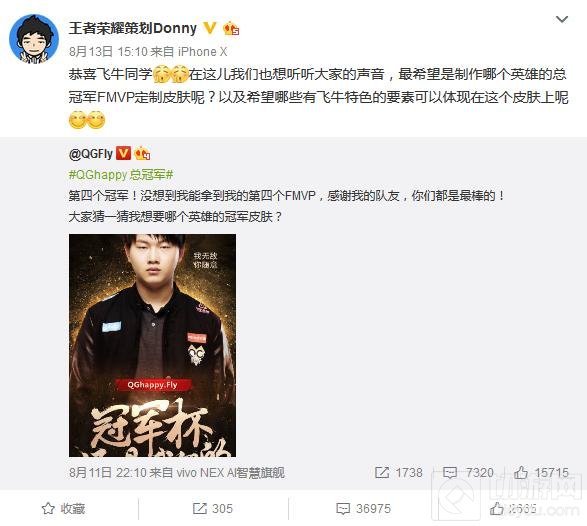
Task: Add this post to 收藏 favorites
Action: (x=63, y=508)
